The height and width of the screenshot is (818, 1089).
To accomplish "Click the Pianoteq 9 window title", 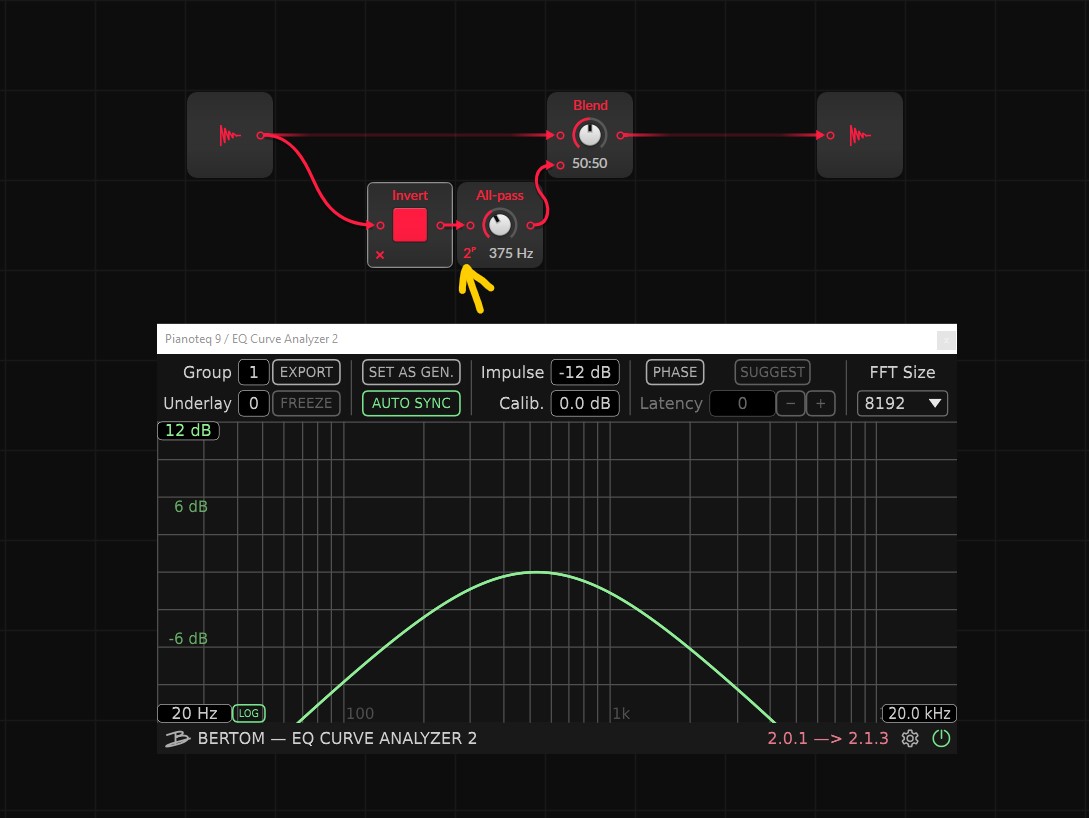I will [x=251, y=339].
